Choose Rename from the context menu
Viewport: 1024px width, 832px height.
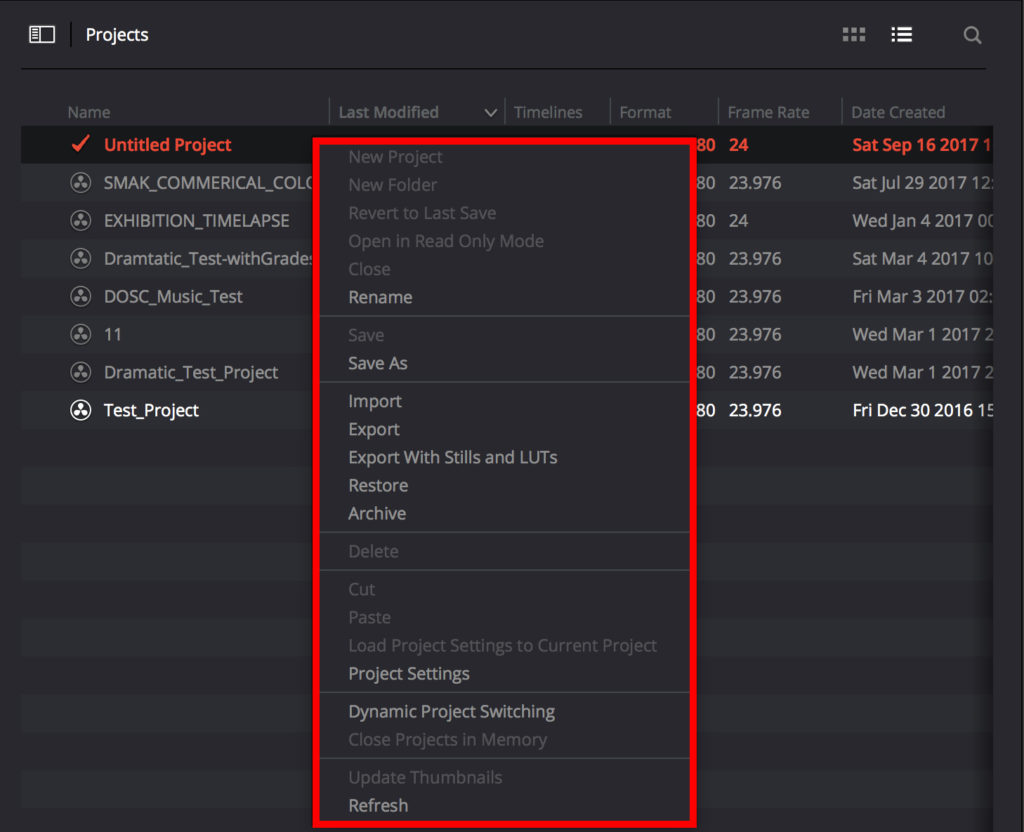380,297
